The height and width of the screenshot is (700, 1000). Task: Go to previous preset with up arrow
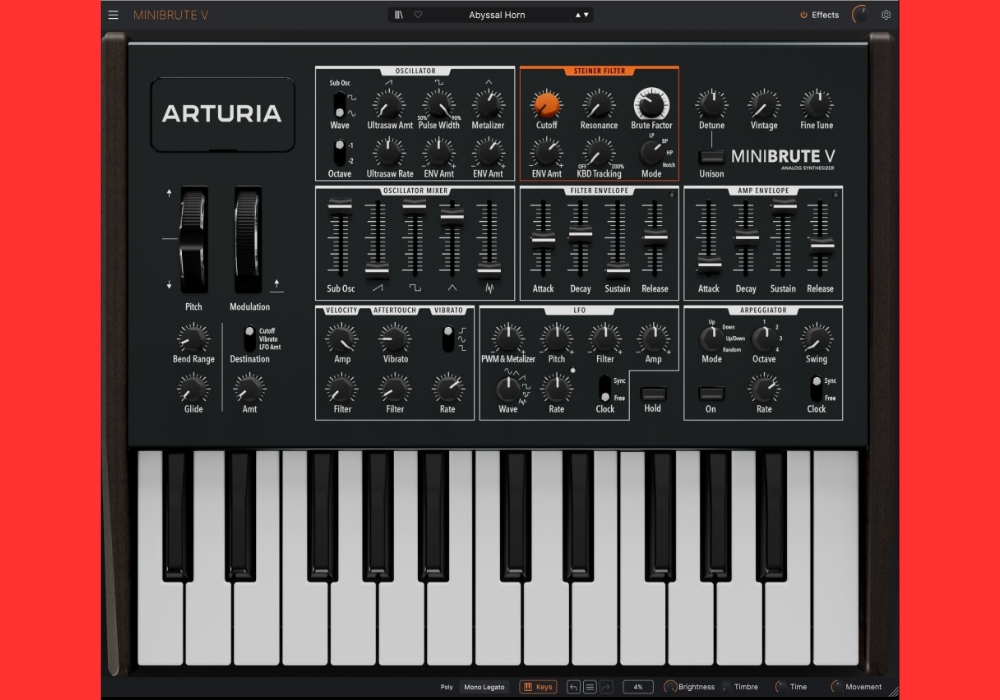click(578, 15)
